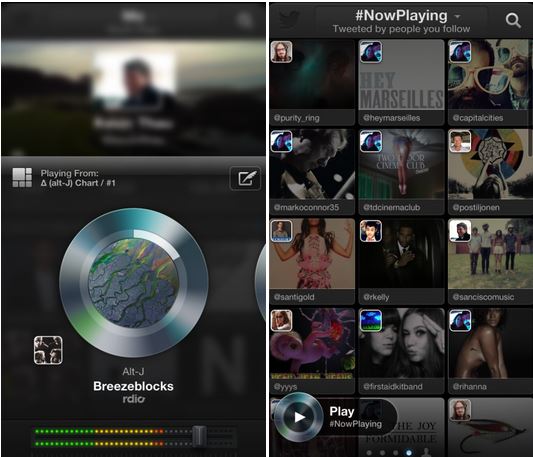This screenshot has height=457, width=533.
Task: Open the chart grid icon beside Playing From
Action: [22, 177]
